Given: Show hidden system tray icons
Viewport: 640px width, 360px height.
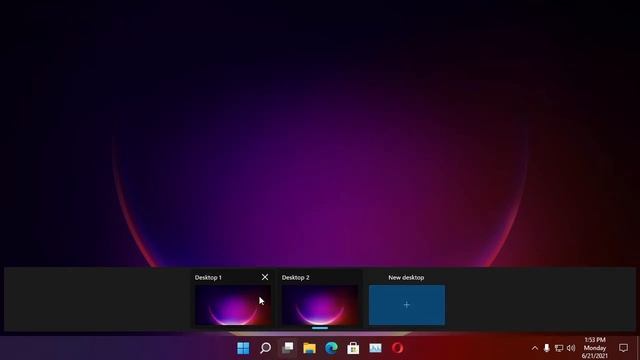Looking at the screenshot, I should coord(535,348).
